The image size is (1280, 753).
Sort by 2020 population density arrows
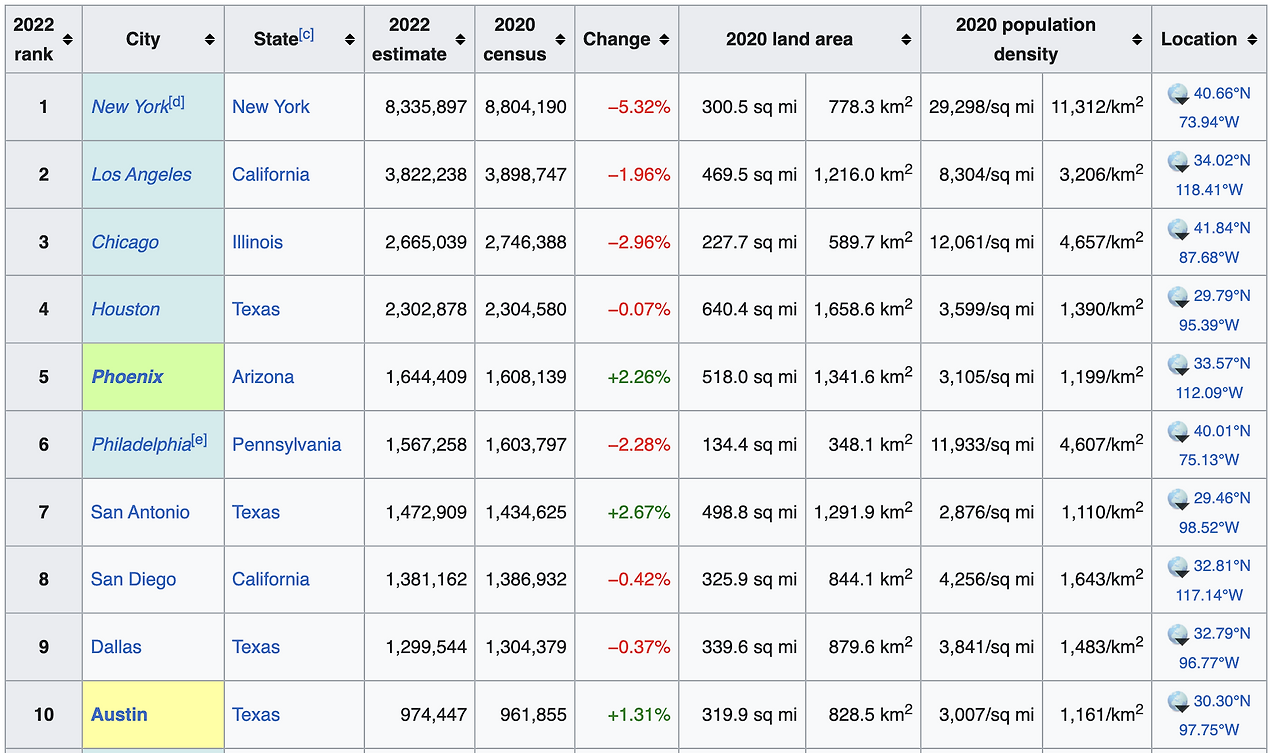[x=1137, y=39]
